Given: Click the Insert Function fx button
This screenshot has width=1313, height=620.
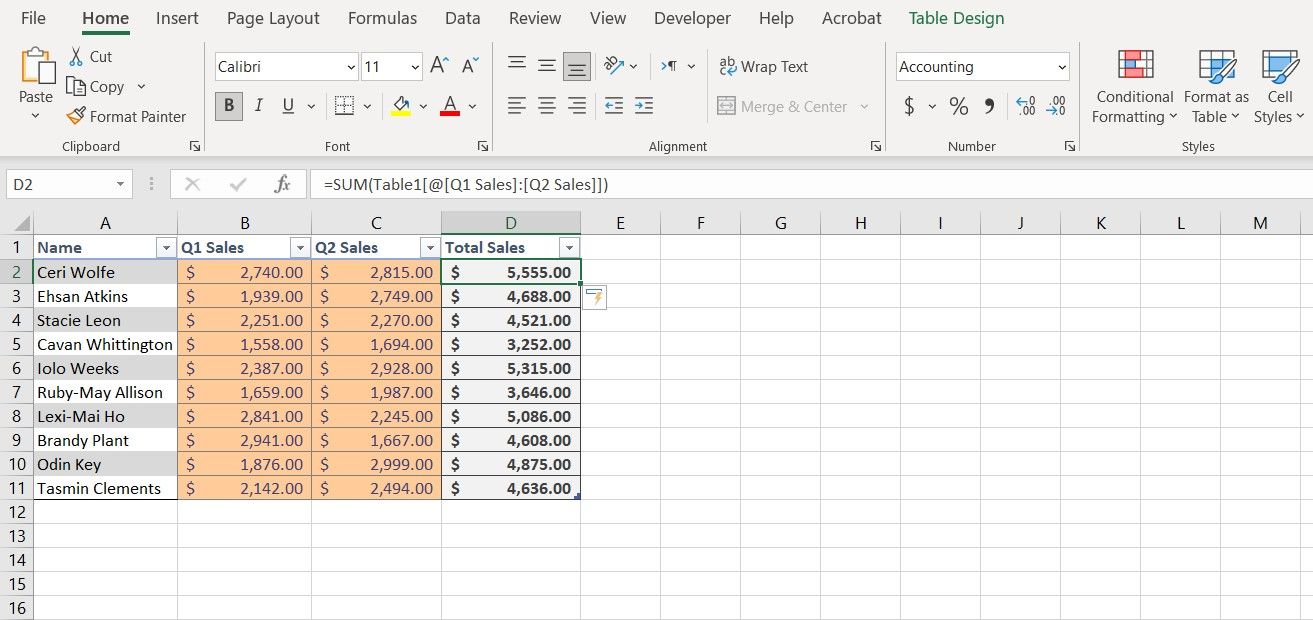Looking at the screenshot, I should 282,183.
